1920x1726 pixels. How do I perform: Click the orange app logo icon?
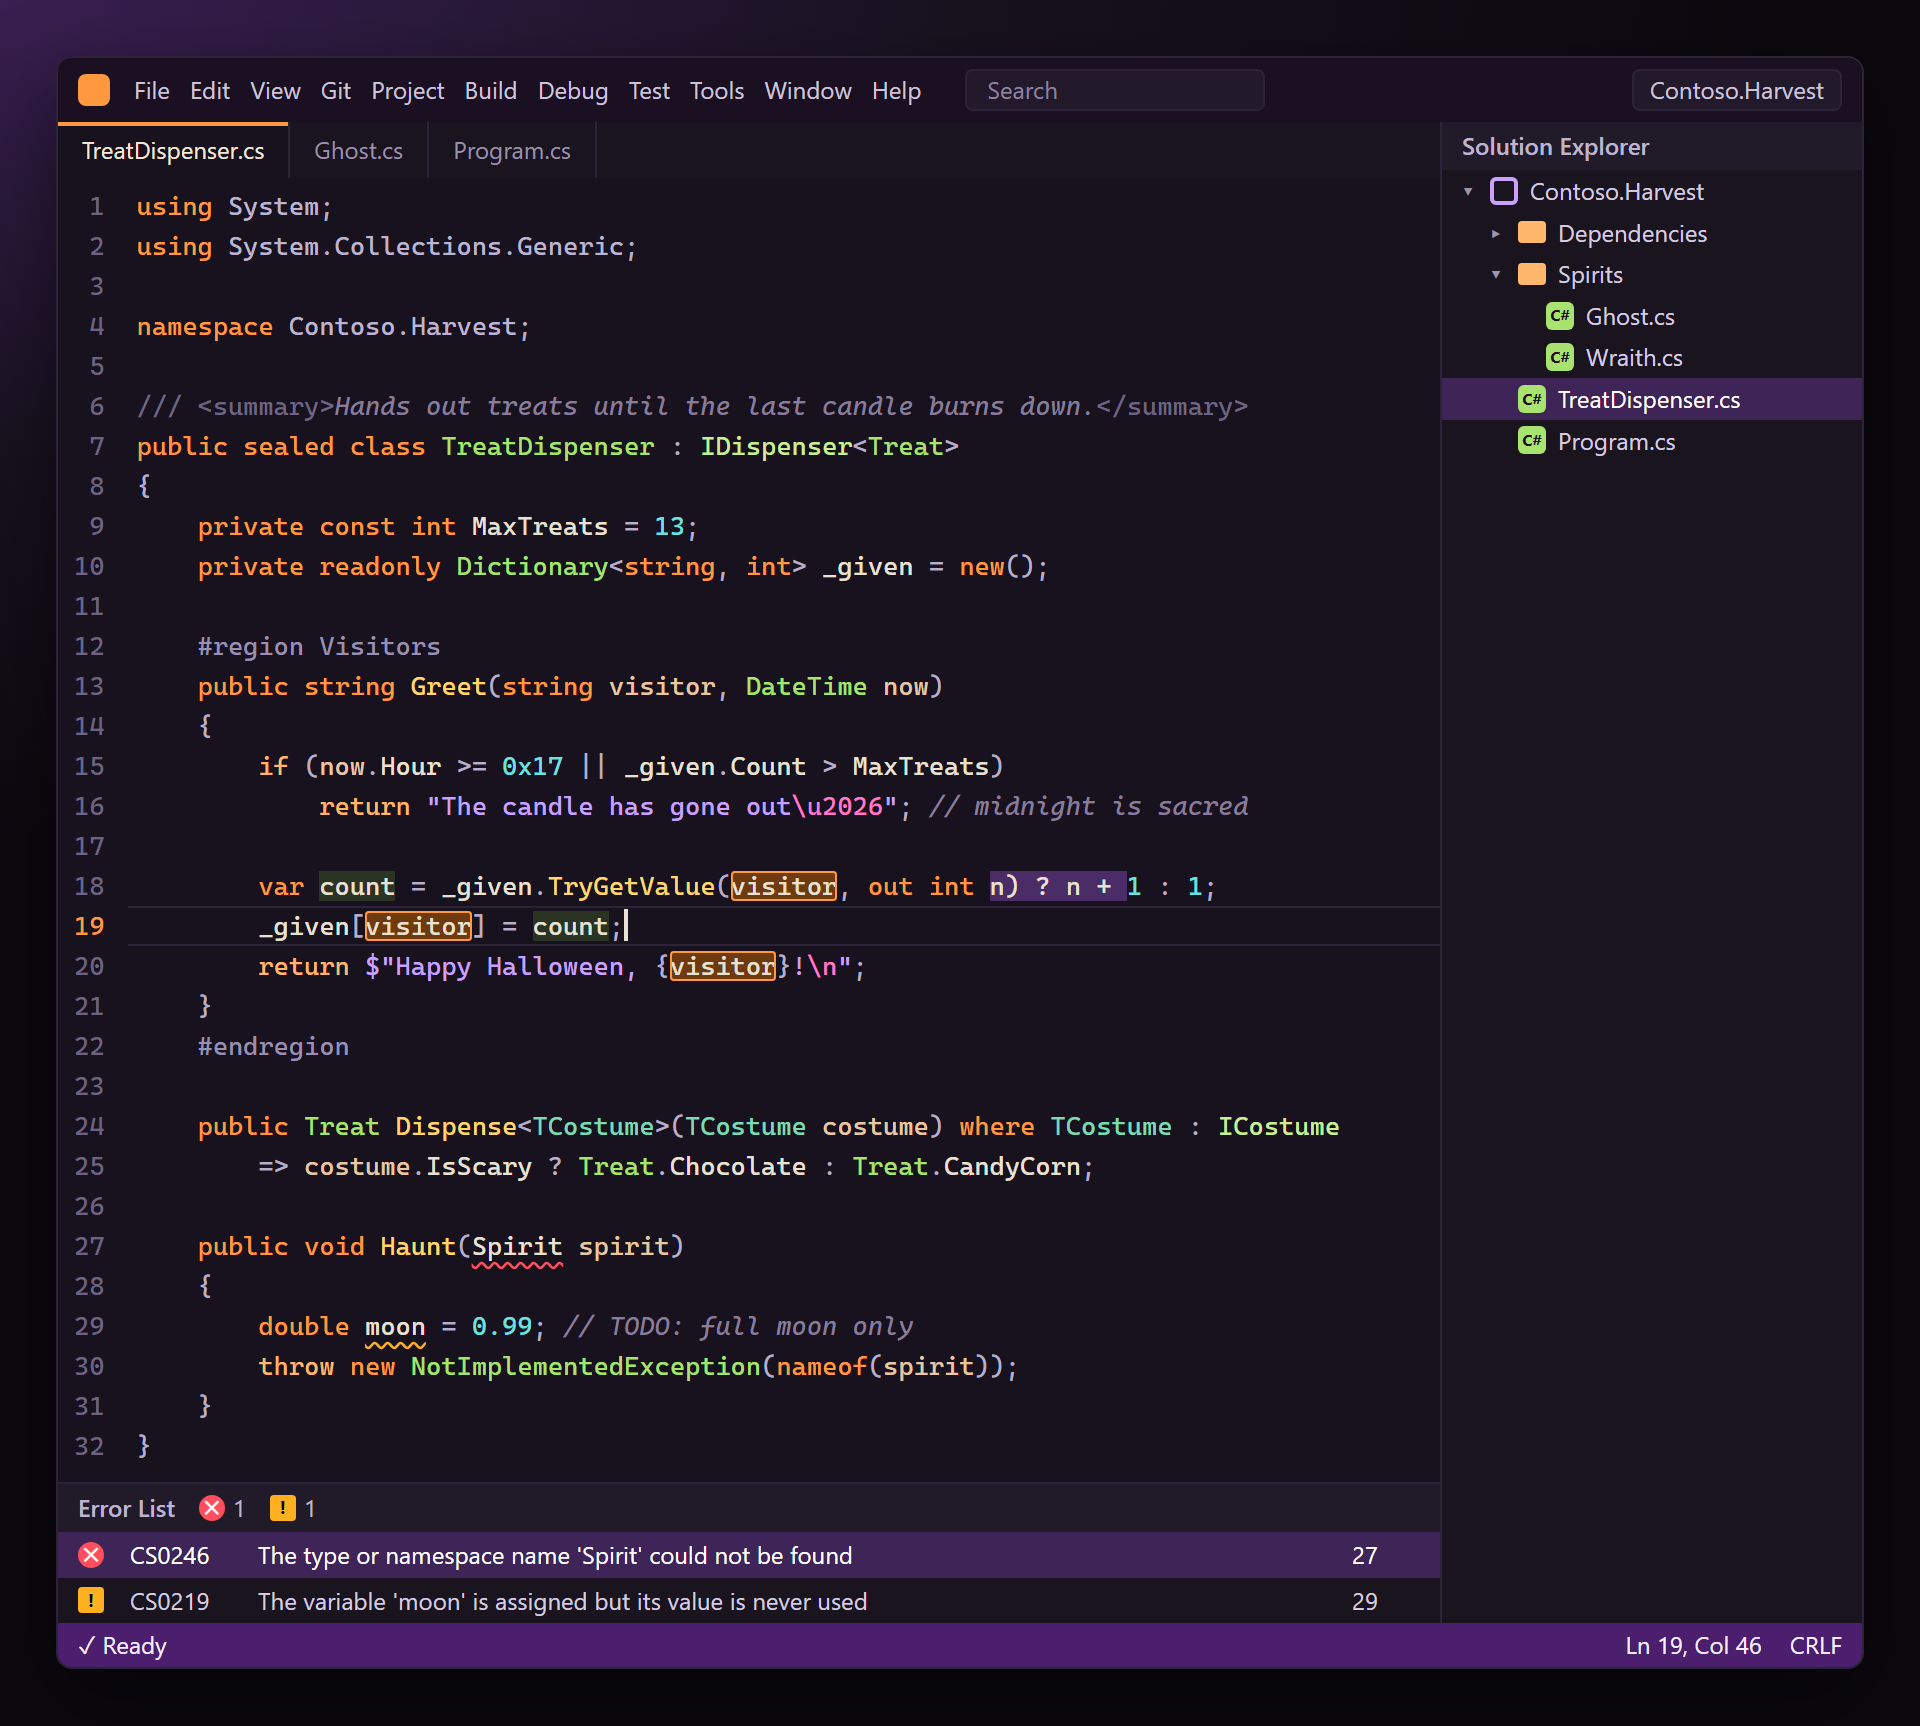pyautogui.click(x=94, y=90)
